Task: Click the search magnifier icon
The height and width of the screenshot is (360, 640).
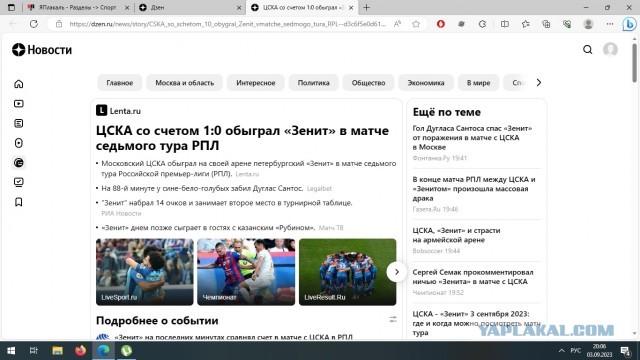Action: click(x=587, y=50)
